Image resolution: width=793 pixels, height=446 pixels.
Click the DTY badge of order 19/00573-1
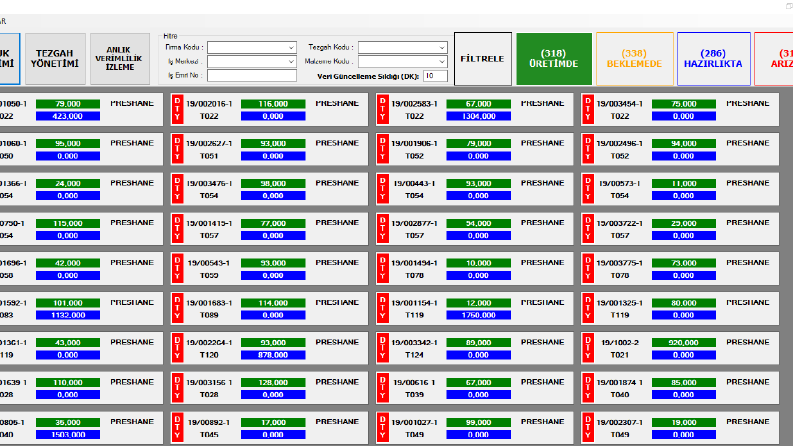point(588,189)
